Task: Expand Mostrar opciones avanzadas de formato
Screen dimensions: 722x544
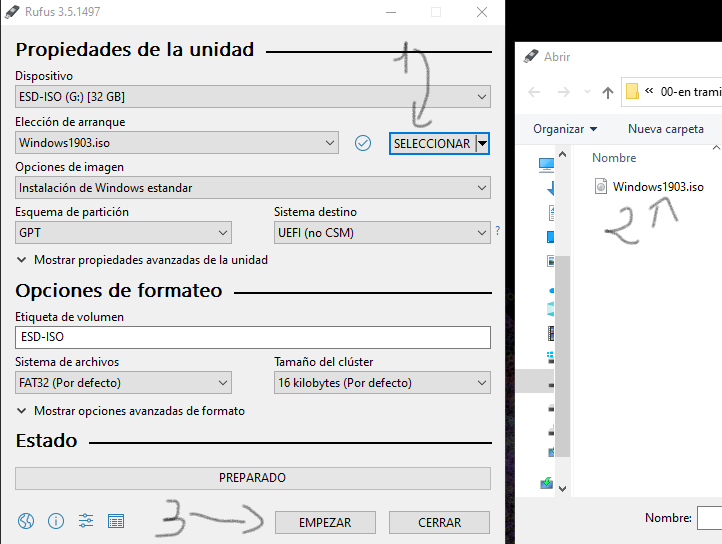Action: 130,411
